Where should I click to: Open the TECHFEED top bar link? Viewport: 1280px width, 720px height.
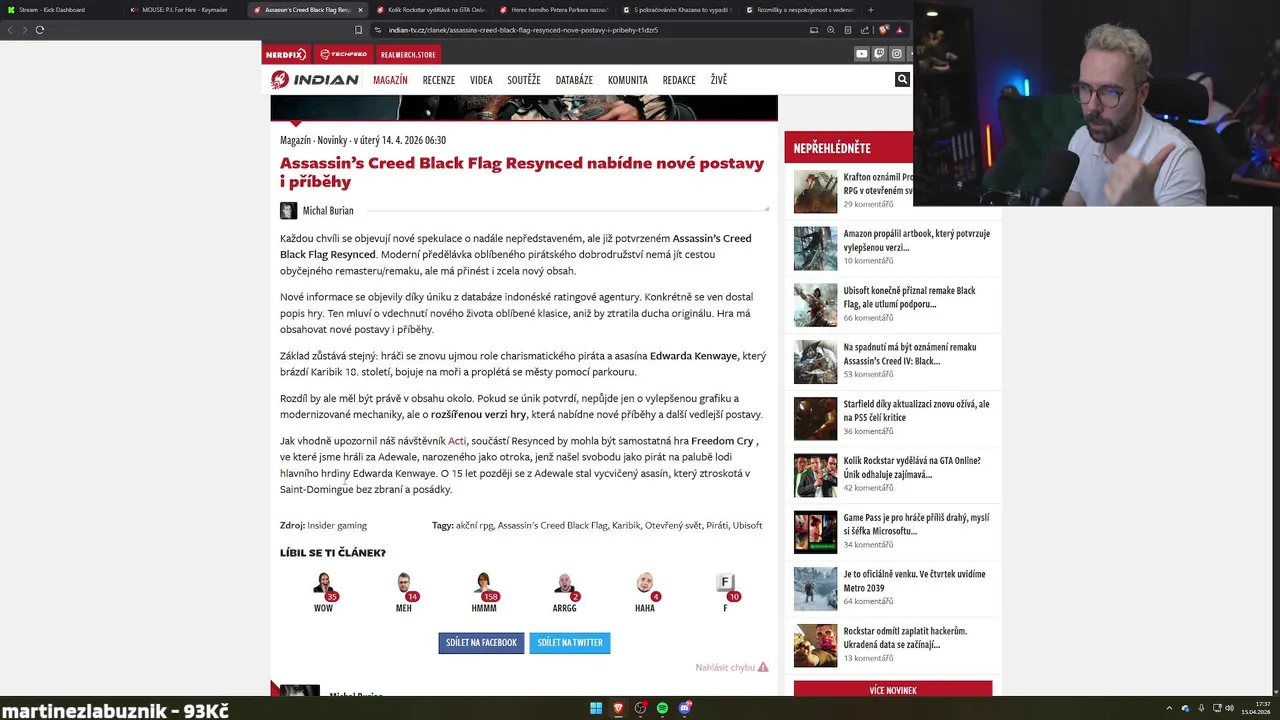tap(344, 54)
